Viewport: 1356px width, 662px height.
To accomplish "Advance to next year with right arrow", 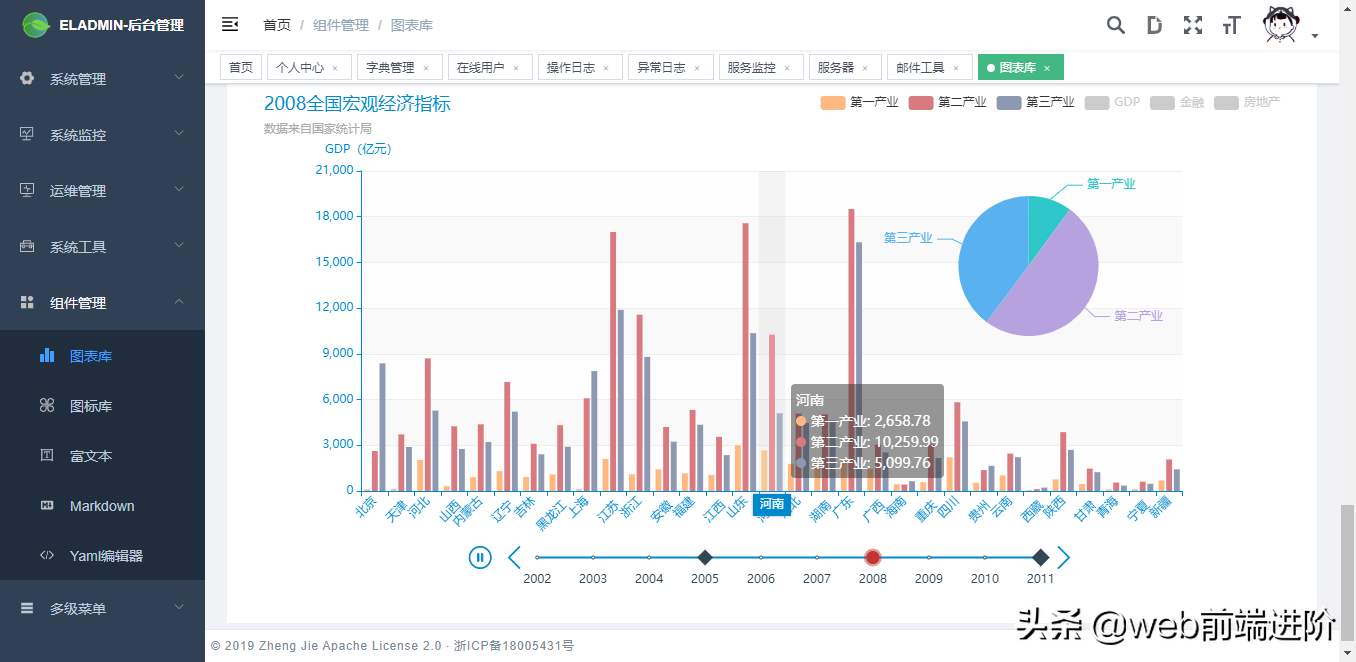I will (1064, 557).
